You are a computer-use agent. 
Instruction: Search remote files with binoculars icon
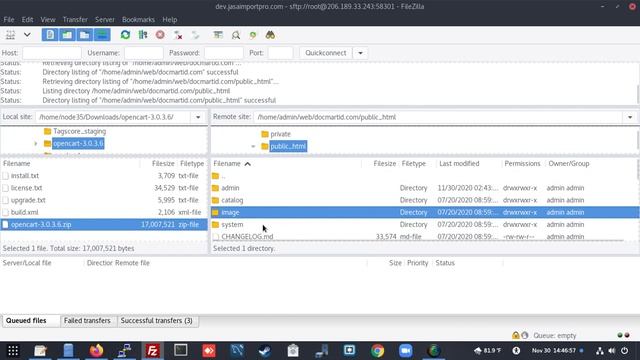click(270, 35)
